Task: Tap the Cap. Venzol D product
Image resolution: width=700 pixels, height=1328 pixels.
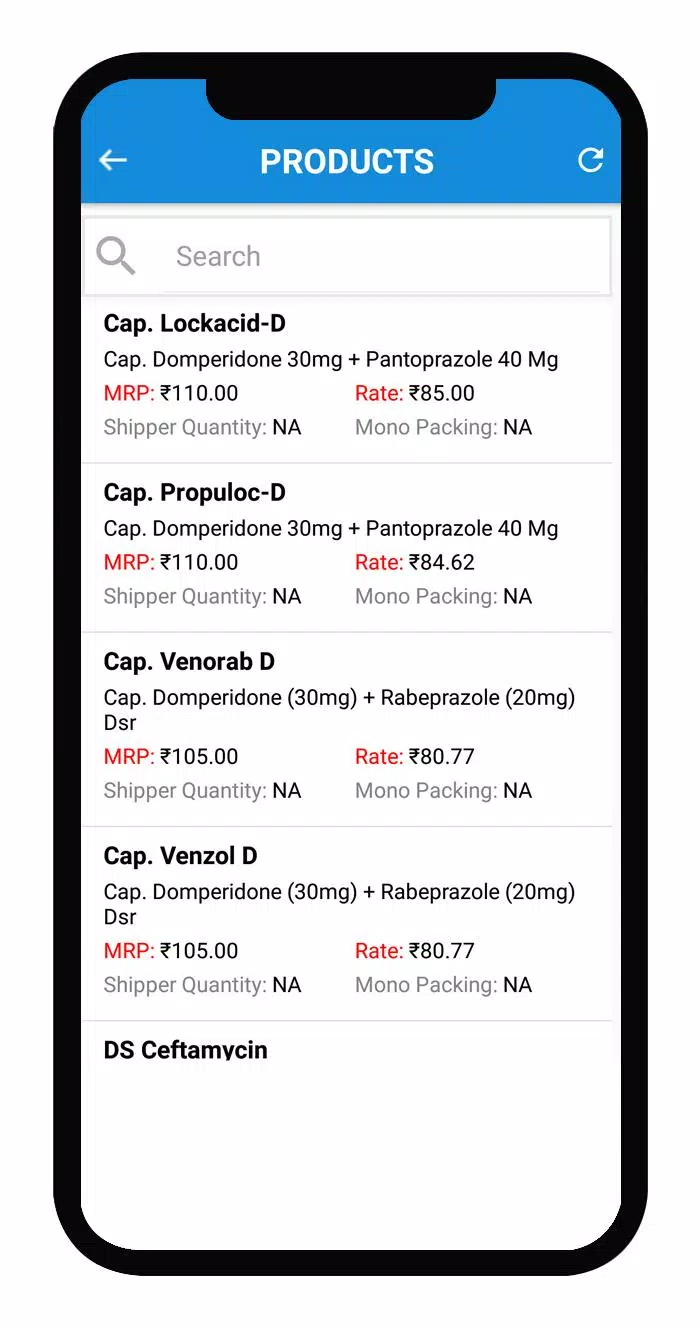Action: [180, 856]
